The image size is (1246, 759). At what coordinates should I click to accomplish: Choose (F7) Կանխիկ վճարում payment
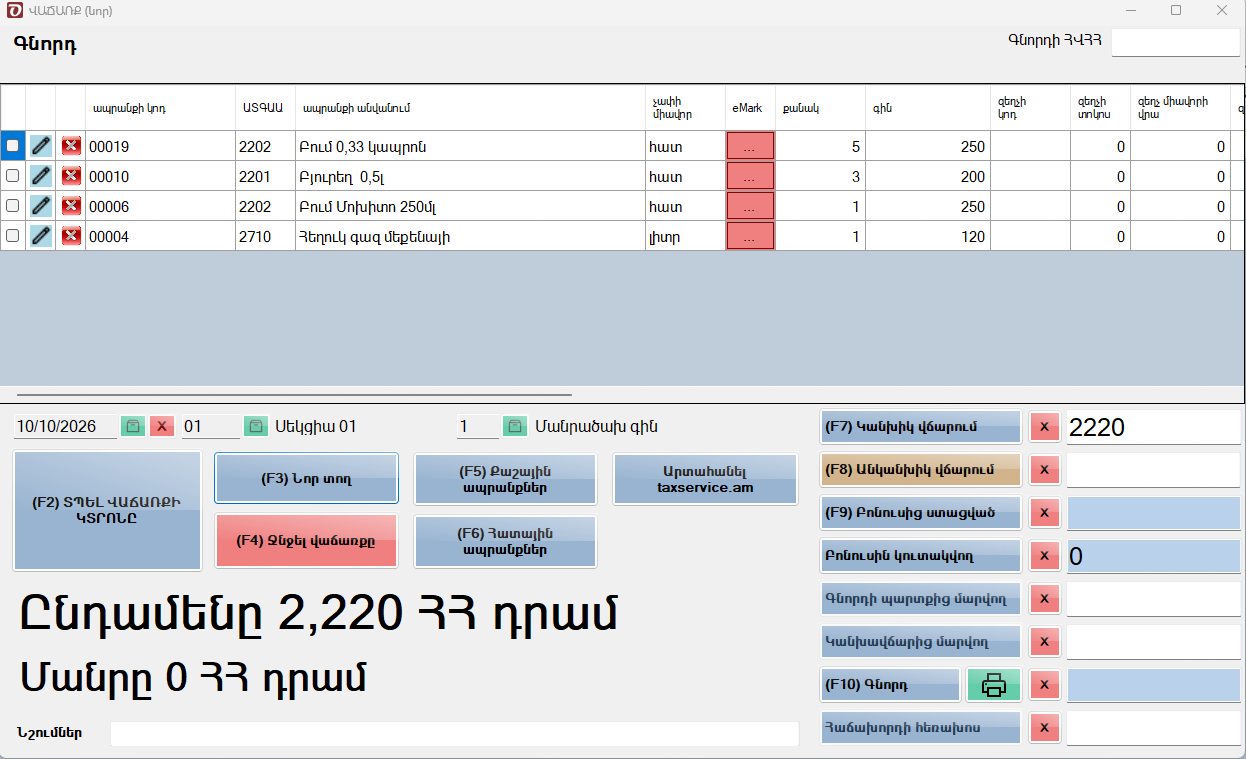921,427
